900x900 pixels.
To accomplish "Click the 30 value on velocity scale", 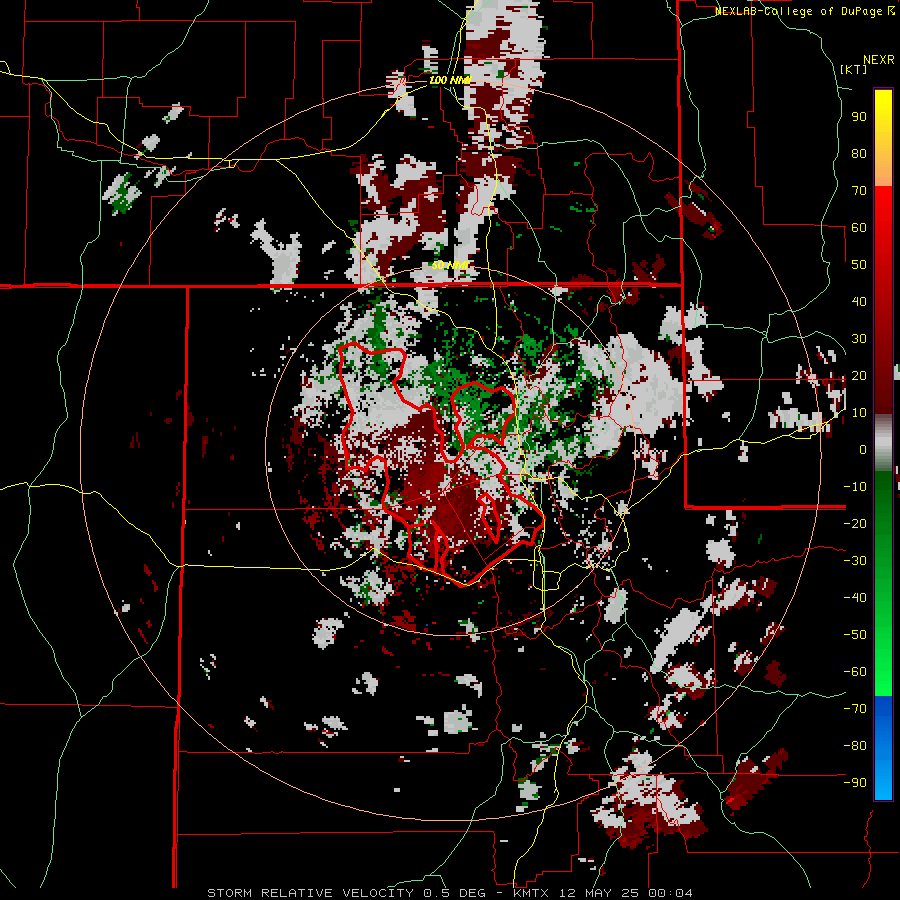I will 859,339.
